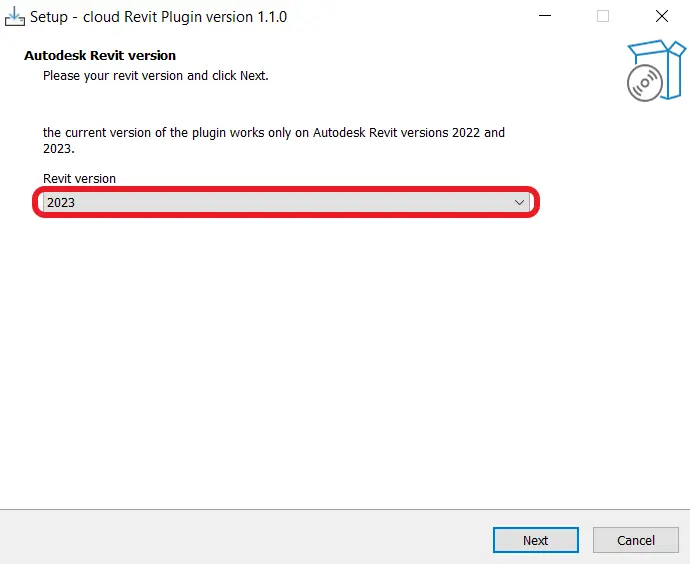Click the 'Setup - cloud Revit Plugin' window title
Image resolution: width=690 pixels, height=564 pixels.
pos(158,17)
